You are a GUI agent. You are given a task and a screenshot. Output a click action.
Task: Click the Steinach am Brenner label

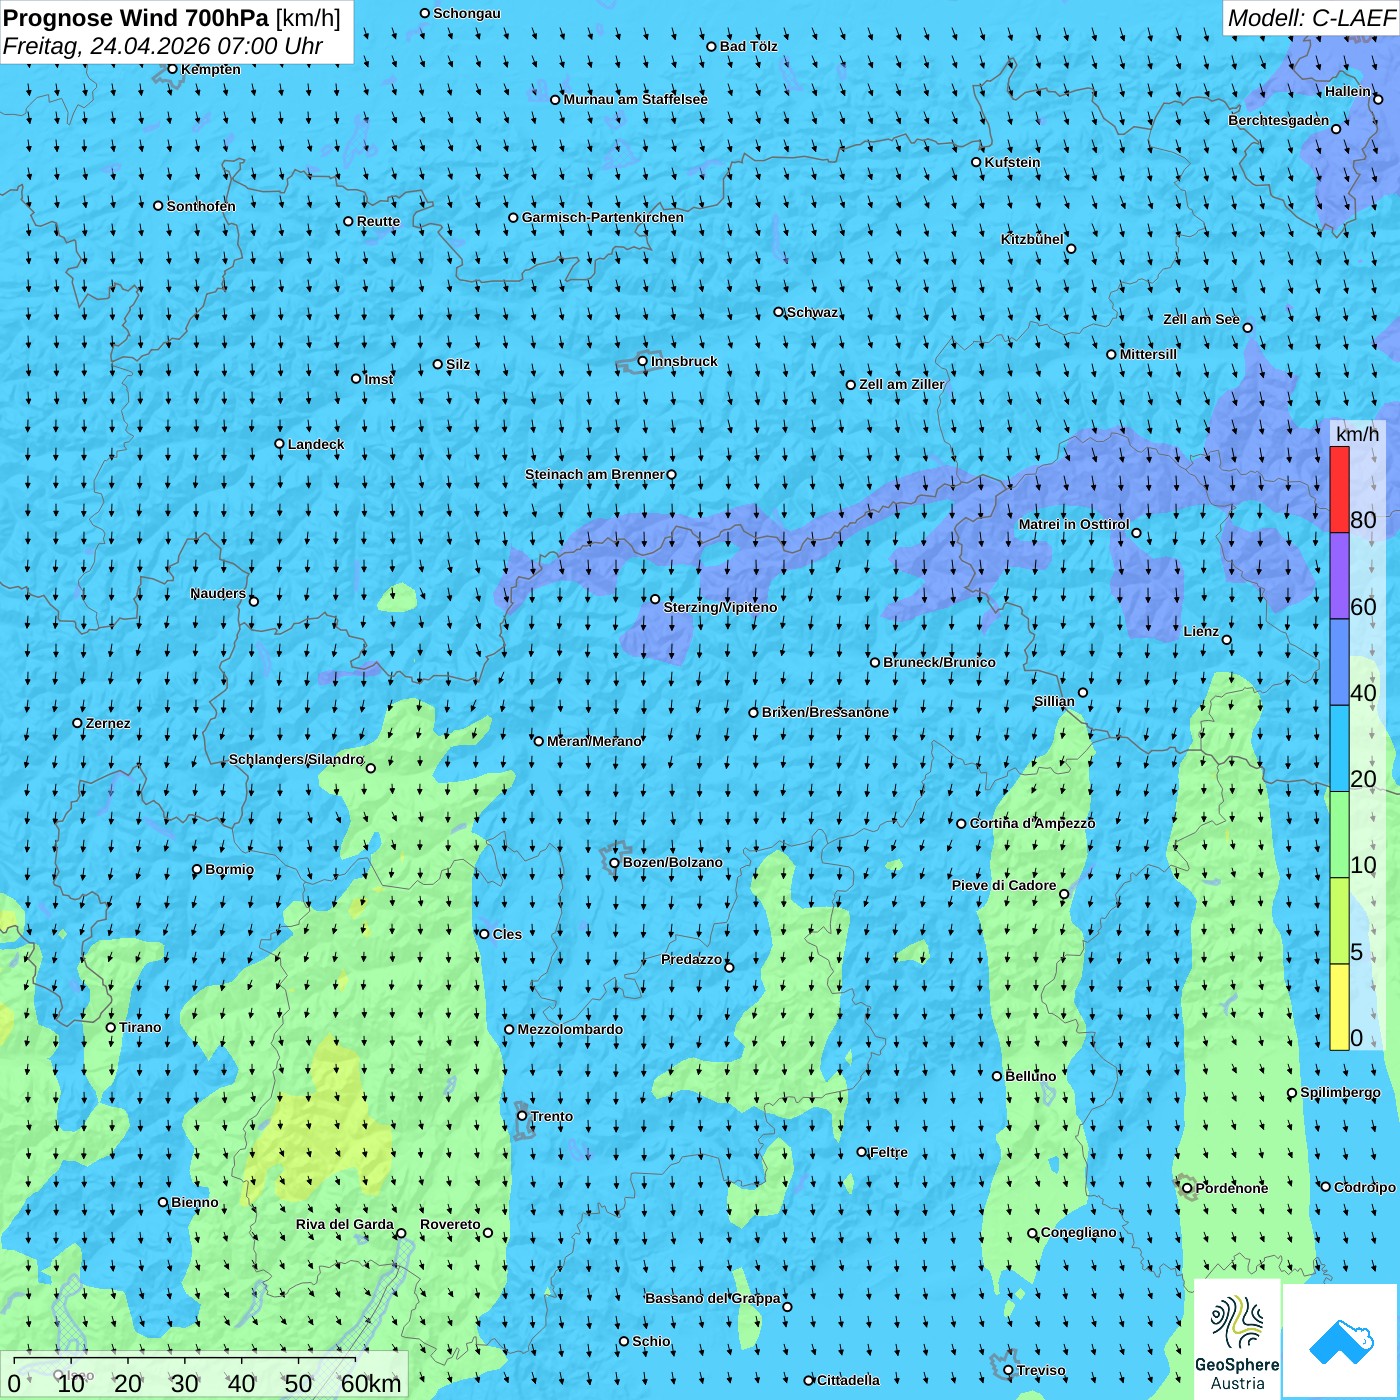[x=594, y=474]
